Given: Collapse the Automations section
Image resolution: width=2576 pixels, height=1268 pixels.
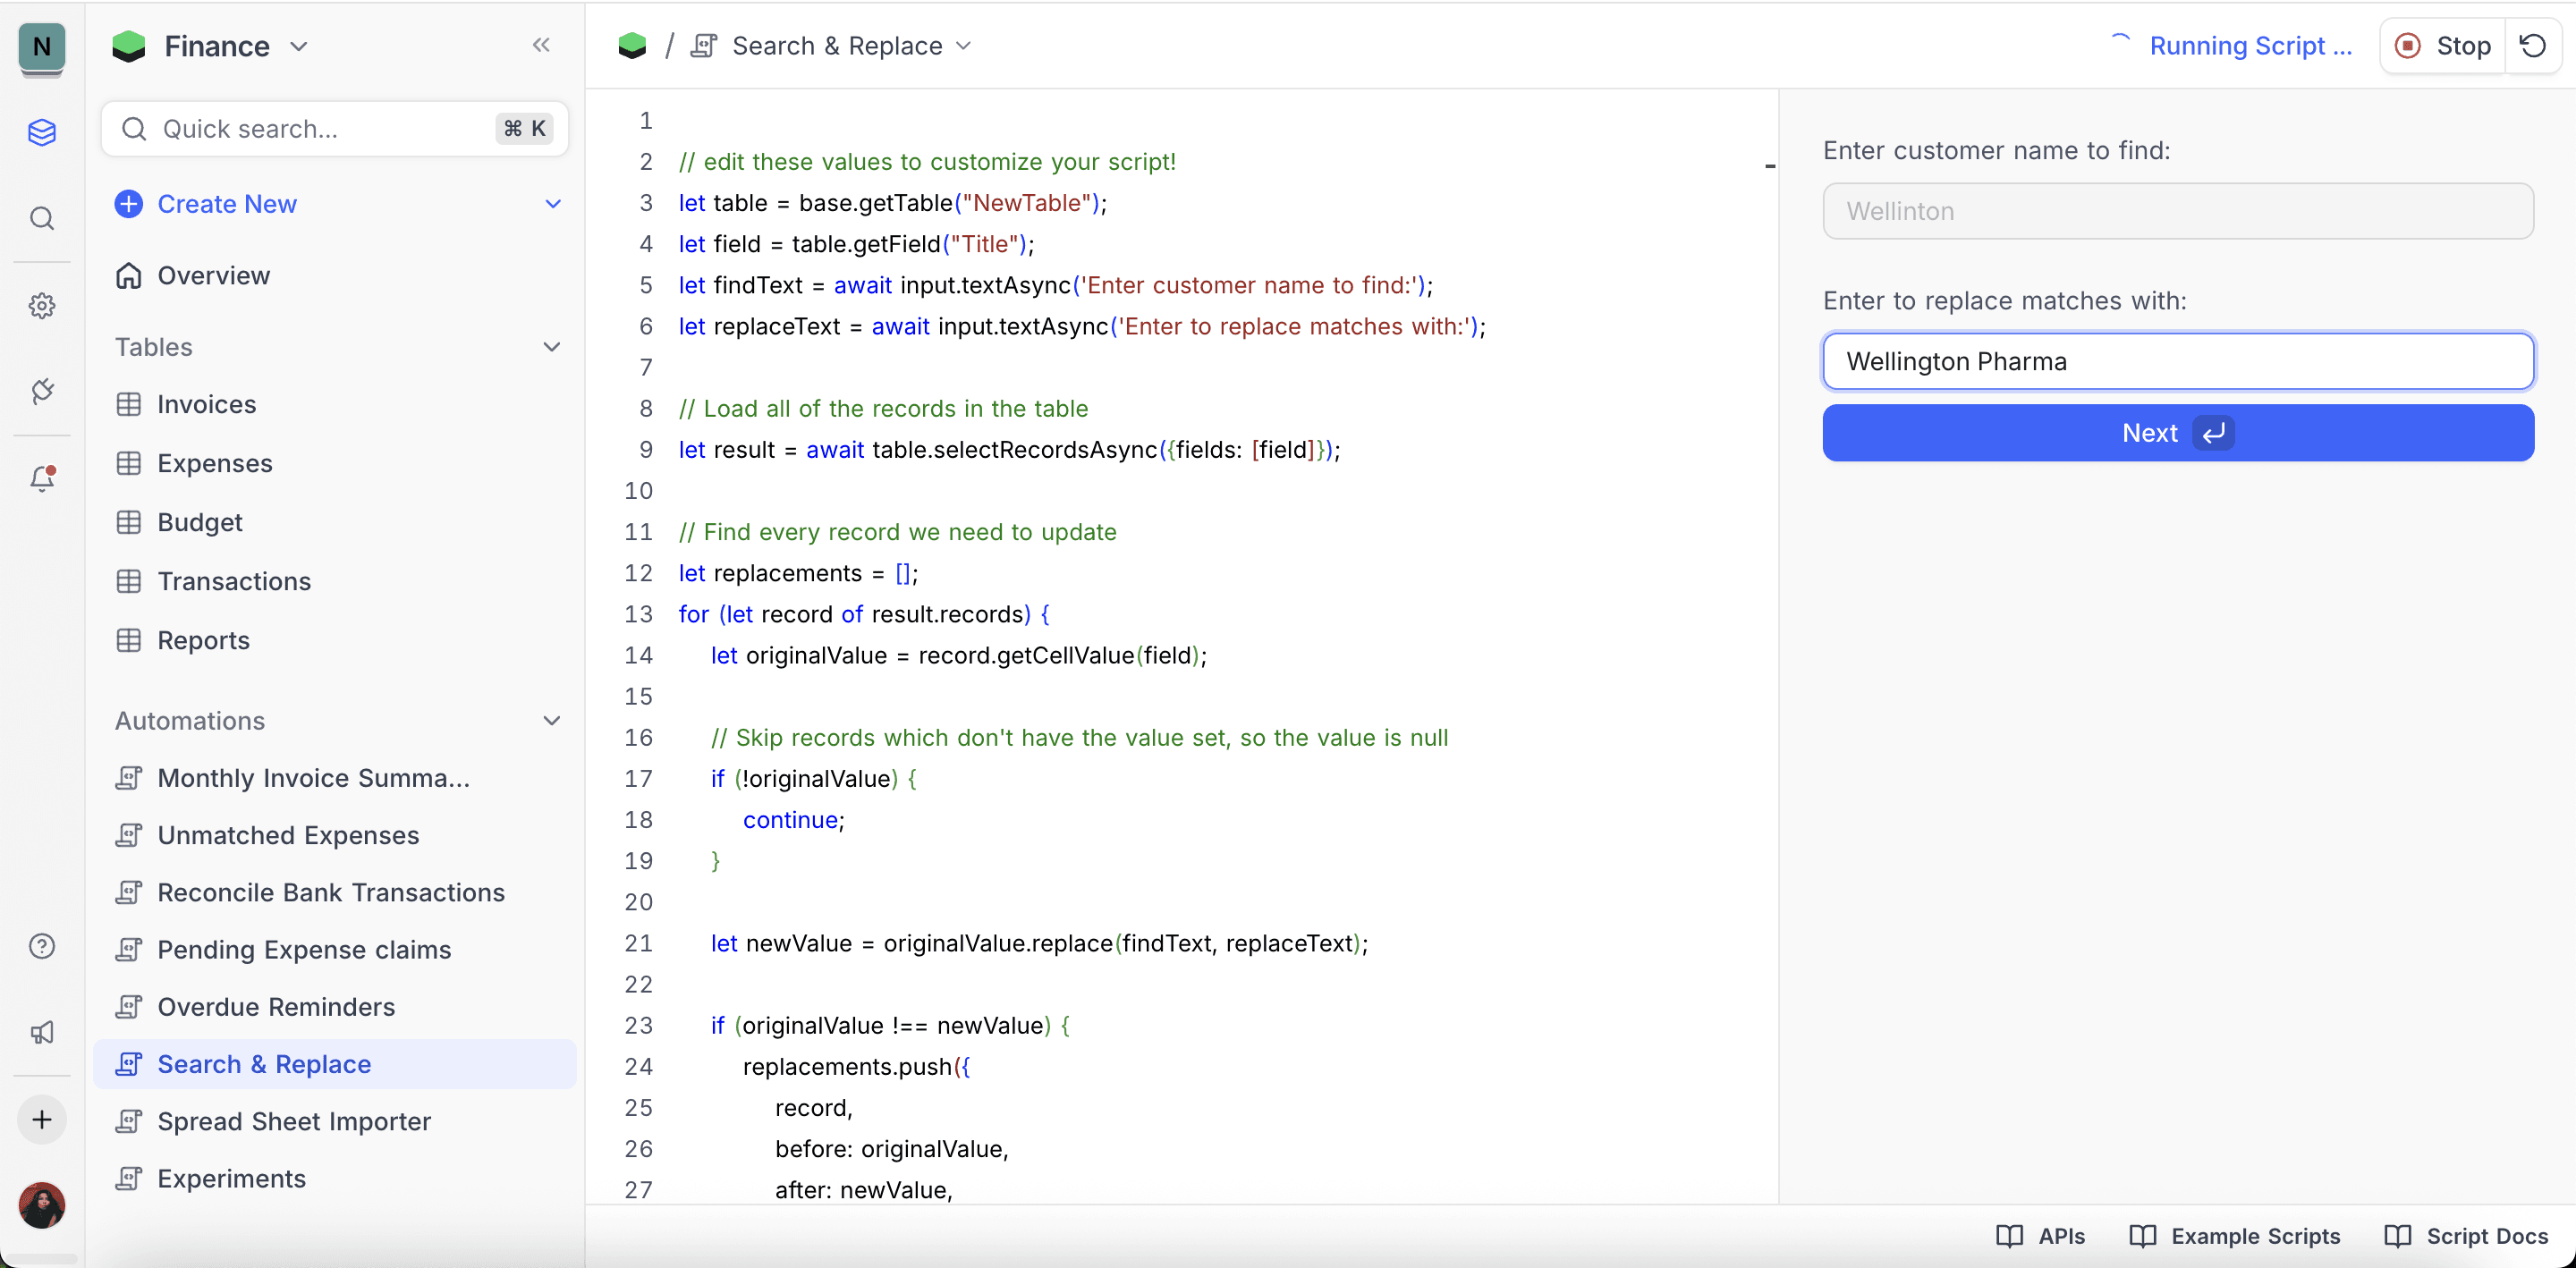Looking at the screenshot, I should click(551, 721).
